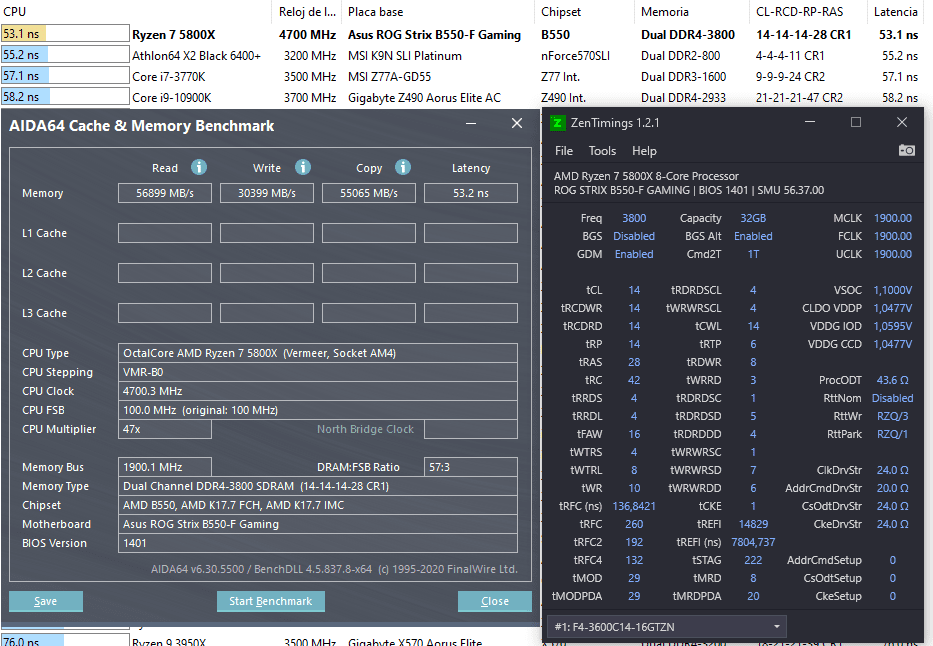Viewport: 933px width, 646px height.
Task: Select the Core i7-3770K result row
Action: pos(462,77)
